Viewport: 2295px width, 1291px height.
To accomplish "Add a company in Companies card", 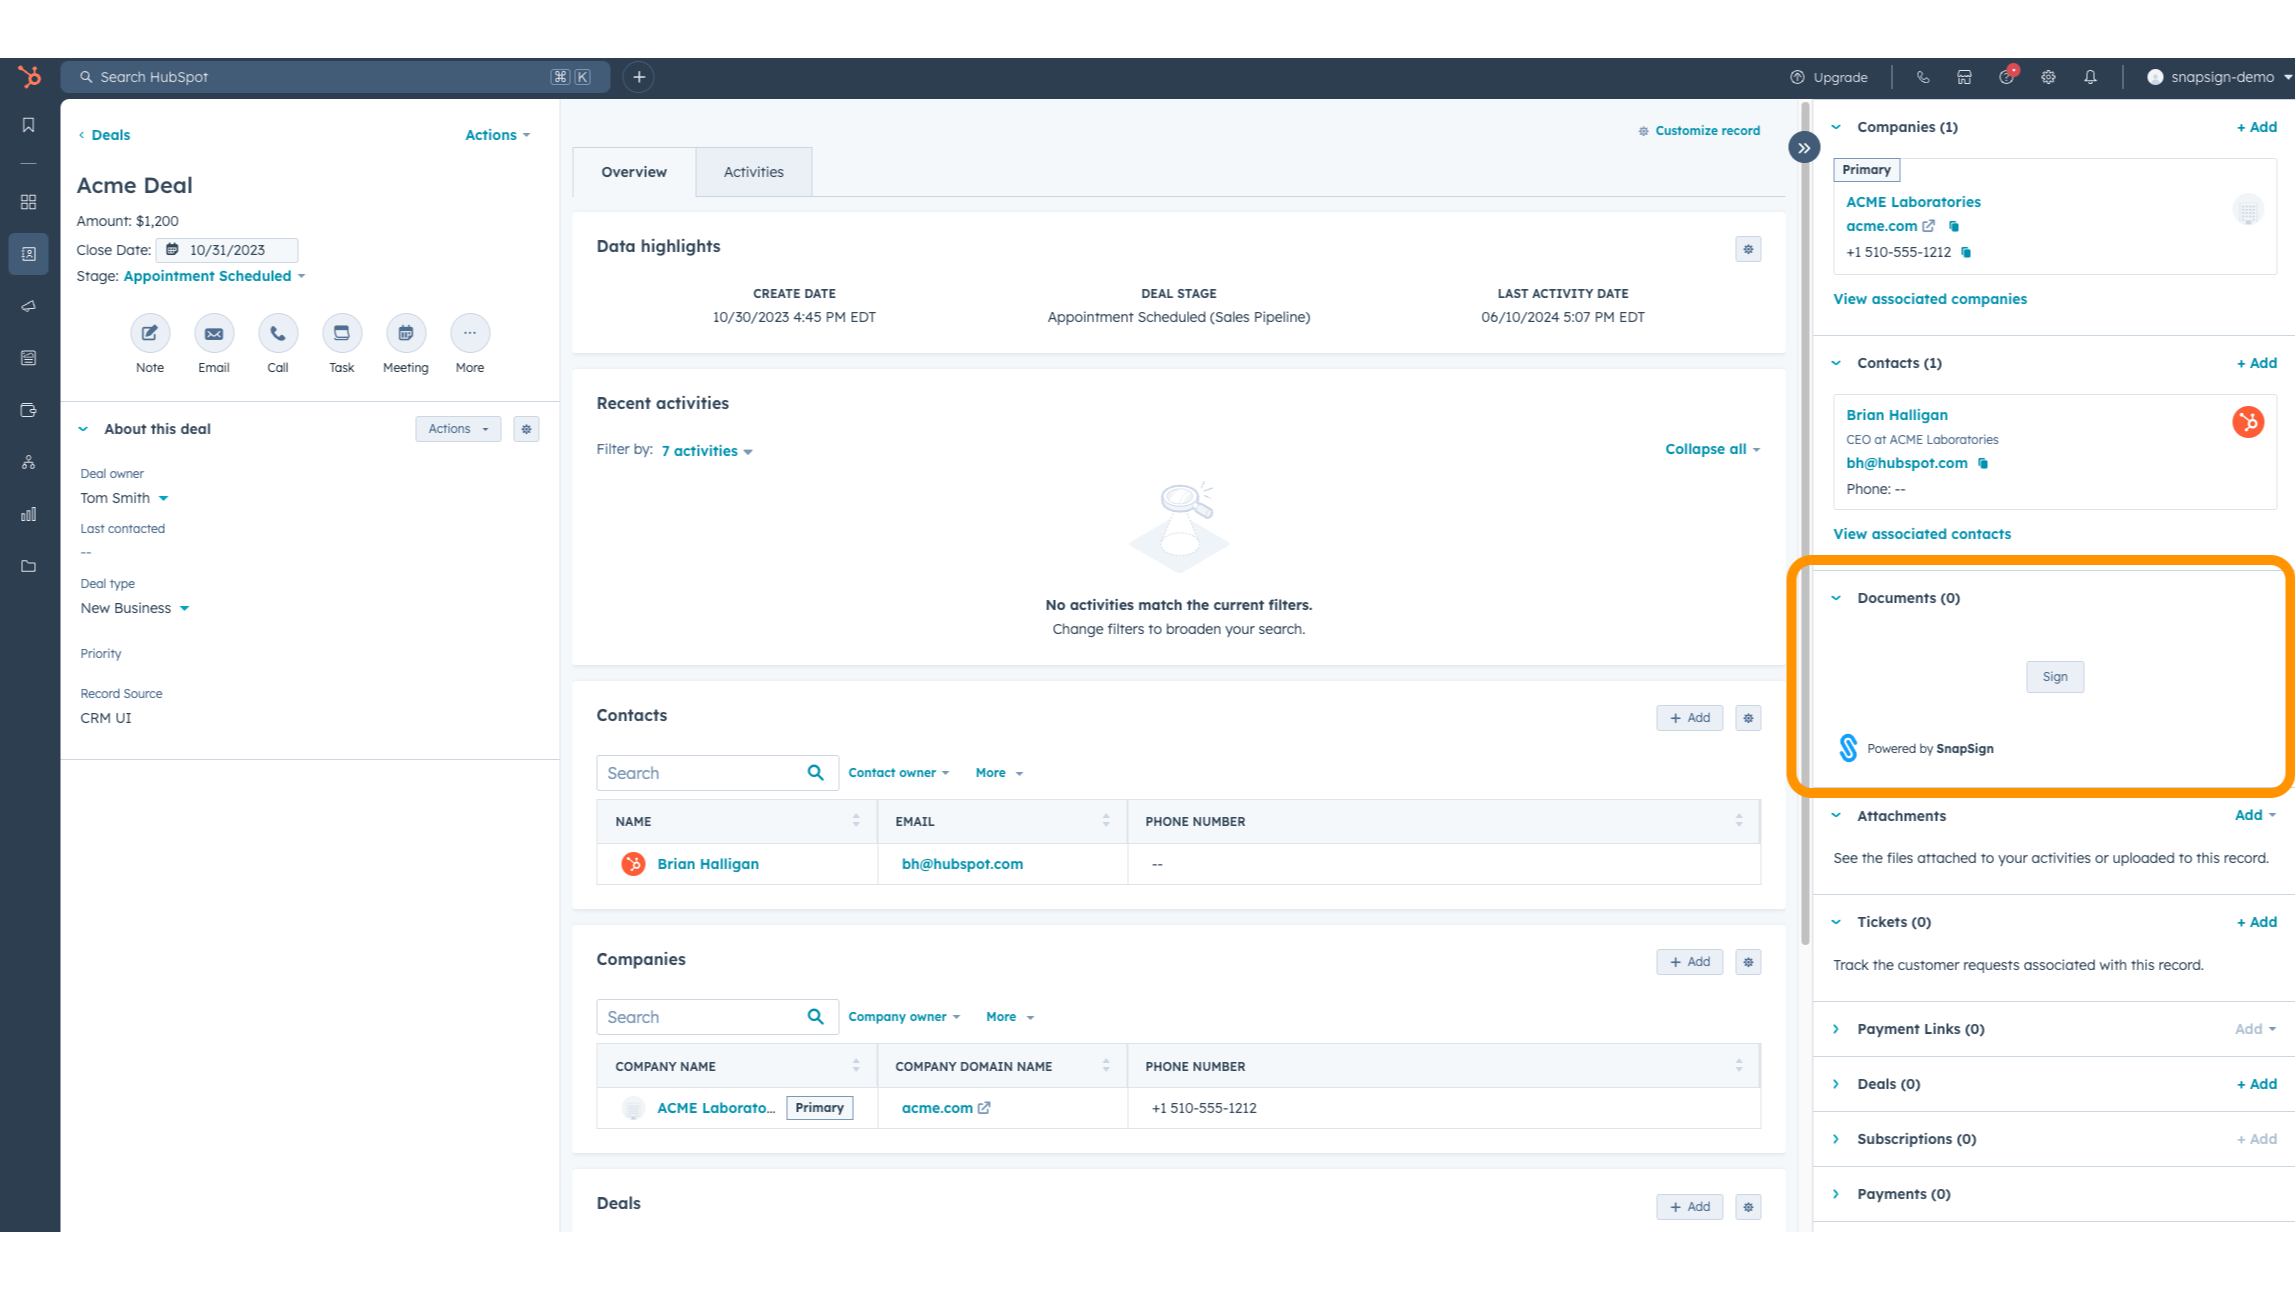I will tap(1689, 962).
